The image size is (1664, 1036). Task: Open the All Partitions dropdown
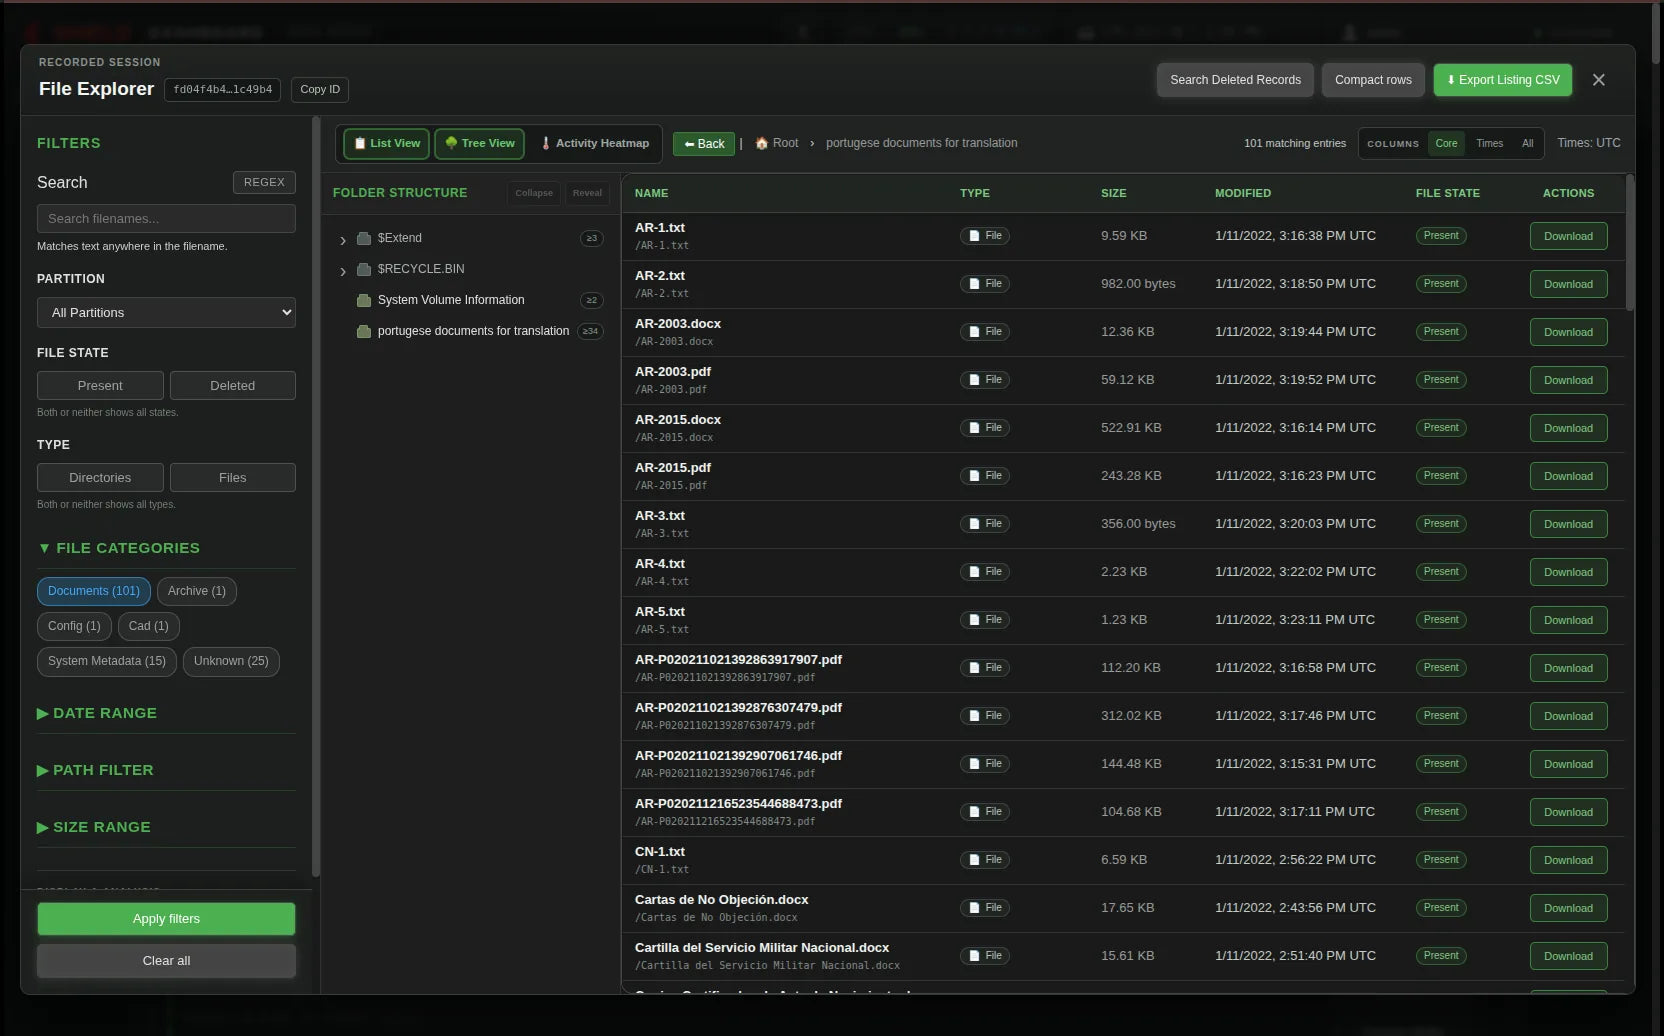pyautogui.click(x=166, y=313)
